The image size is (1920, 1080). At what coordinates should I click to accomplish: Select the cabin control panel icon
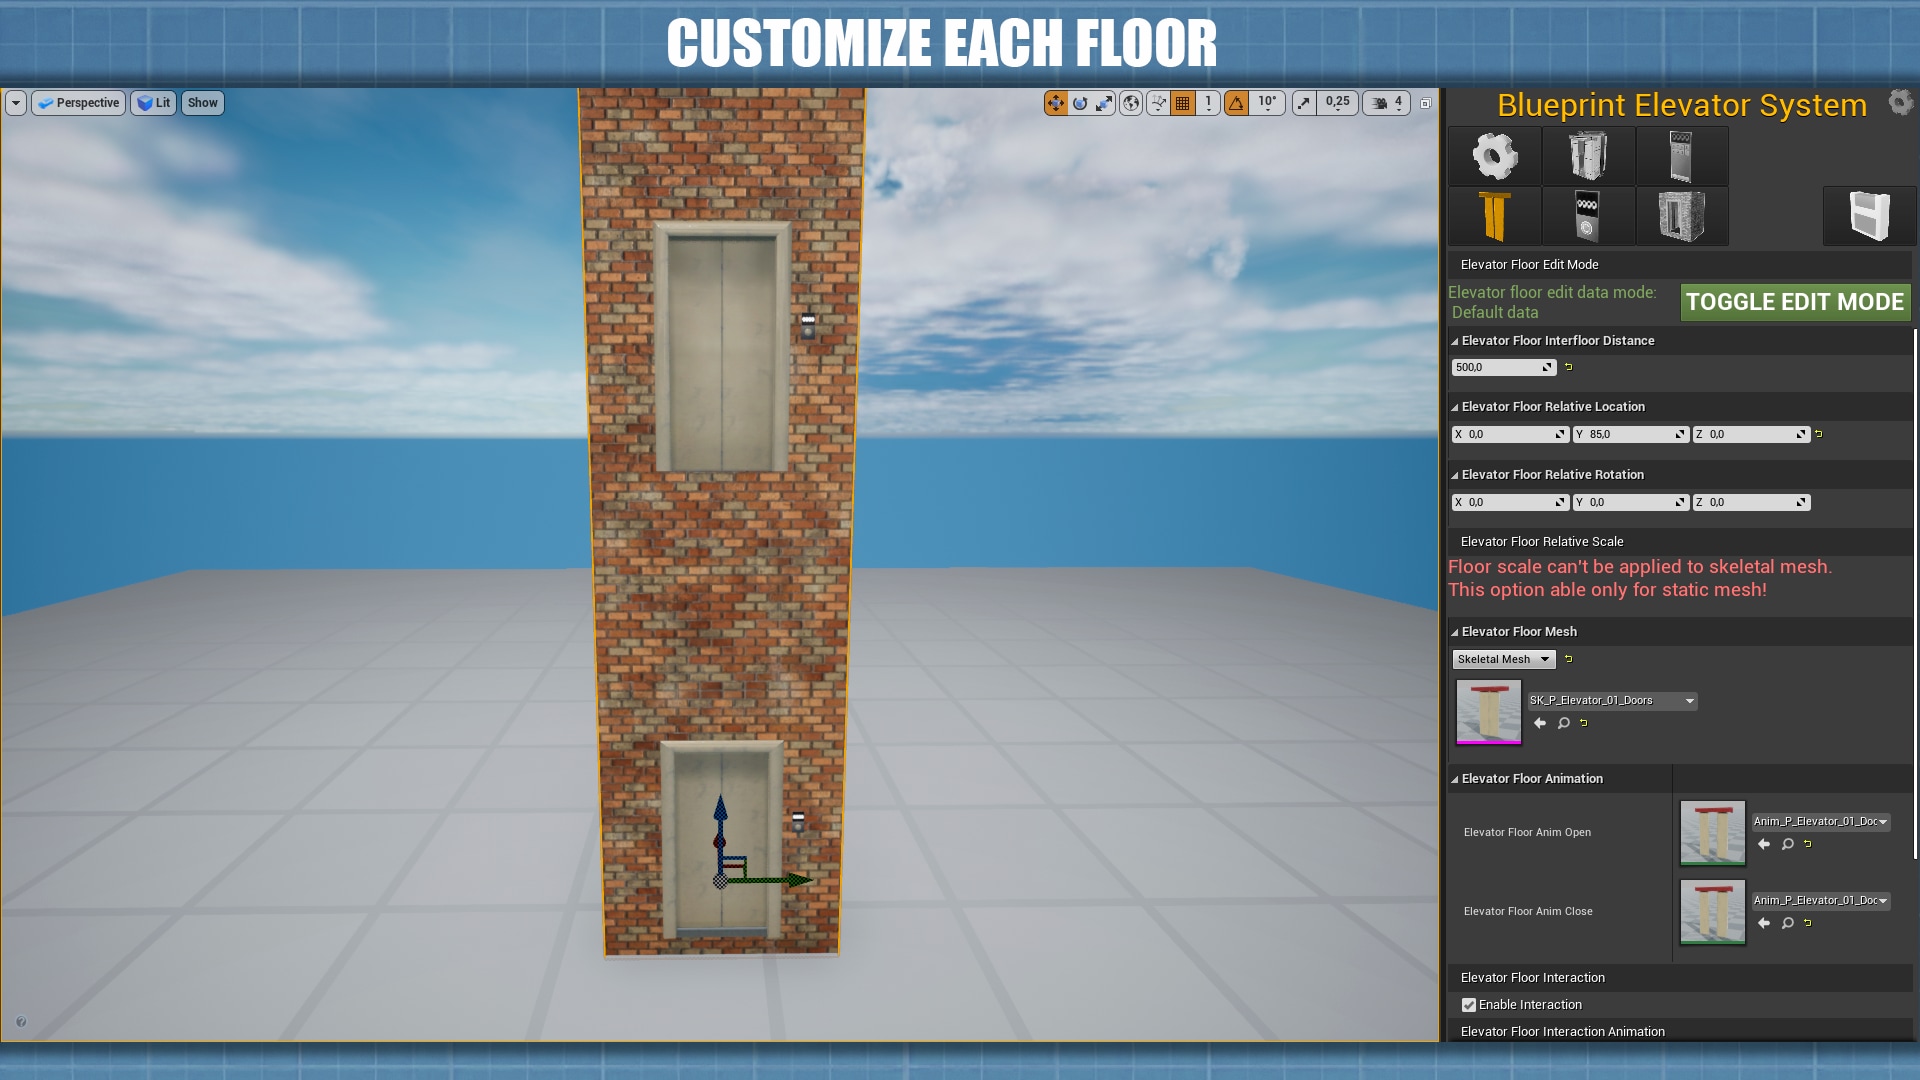pos(1681,156)
